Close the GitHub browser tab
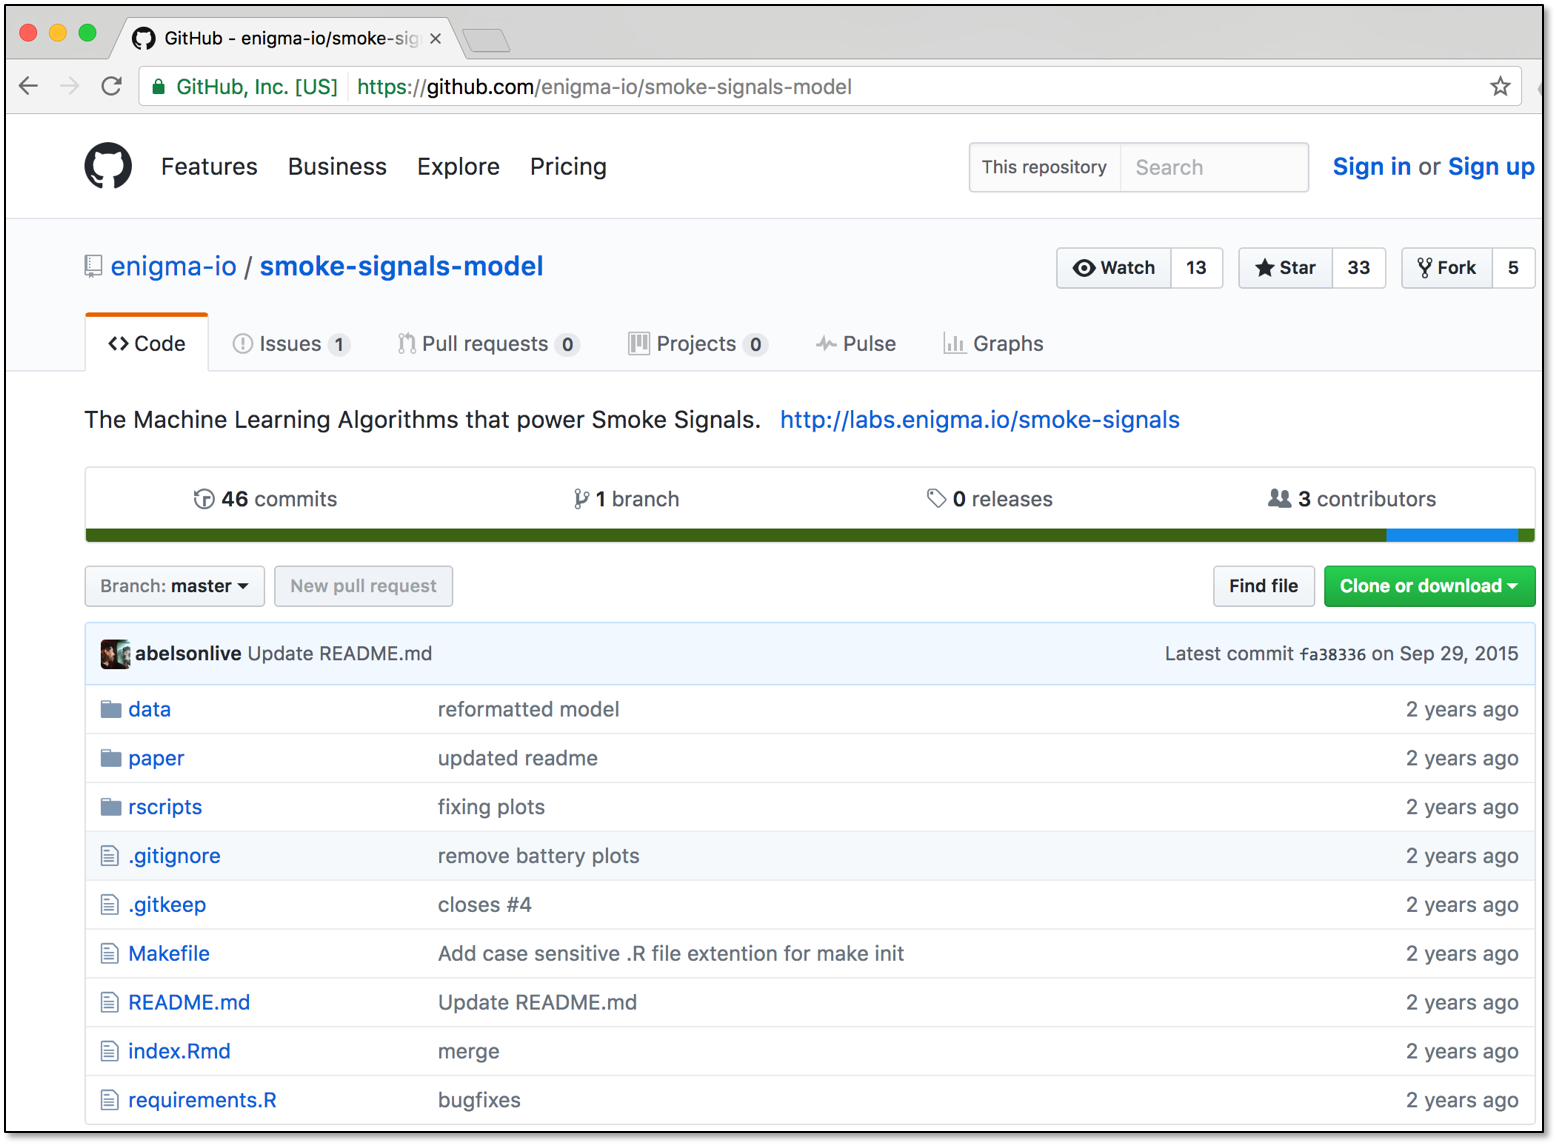The image size is (1557, 1146). (435, 39)
